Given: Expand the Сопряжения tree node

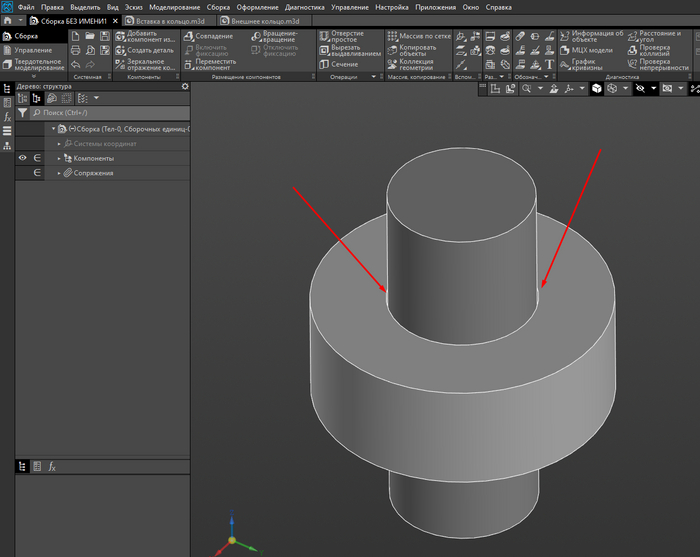Looking at the screenshot, I should click(59, 173).
